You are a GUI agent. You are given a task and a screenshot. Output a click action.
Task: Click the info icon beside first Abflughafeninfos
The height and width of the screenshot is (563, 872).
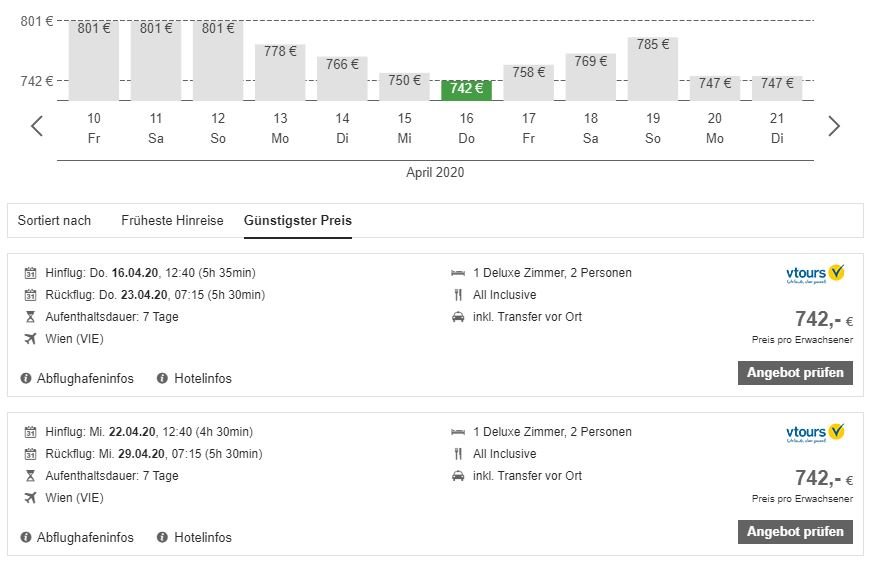(x=26, y=379)
